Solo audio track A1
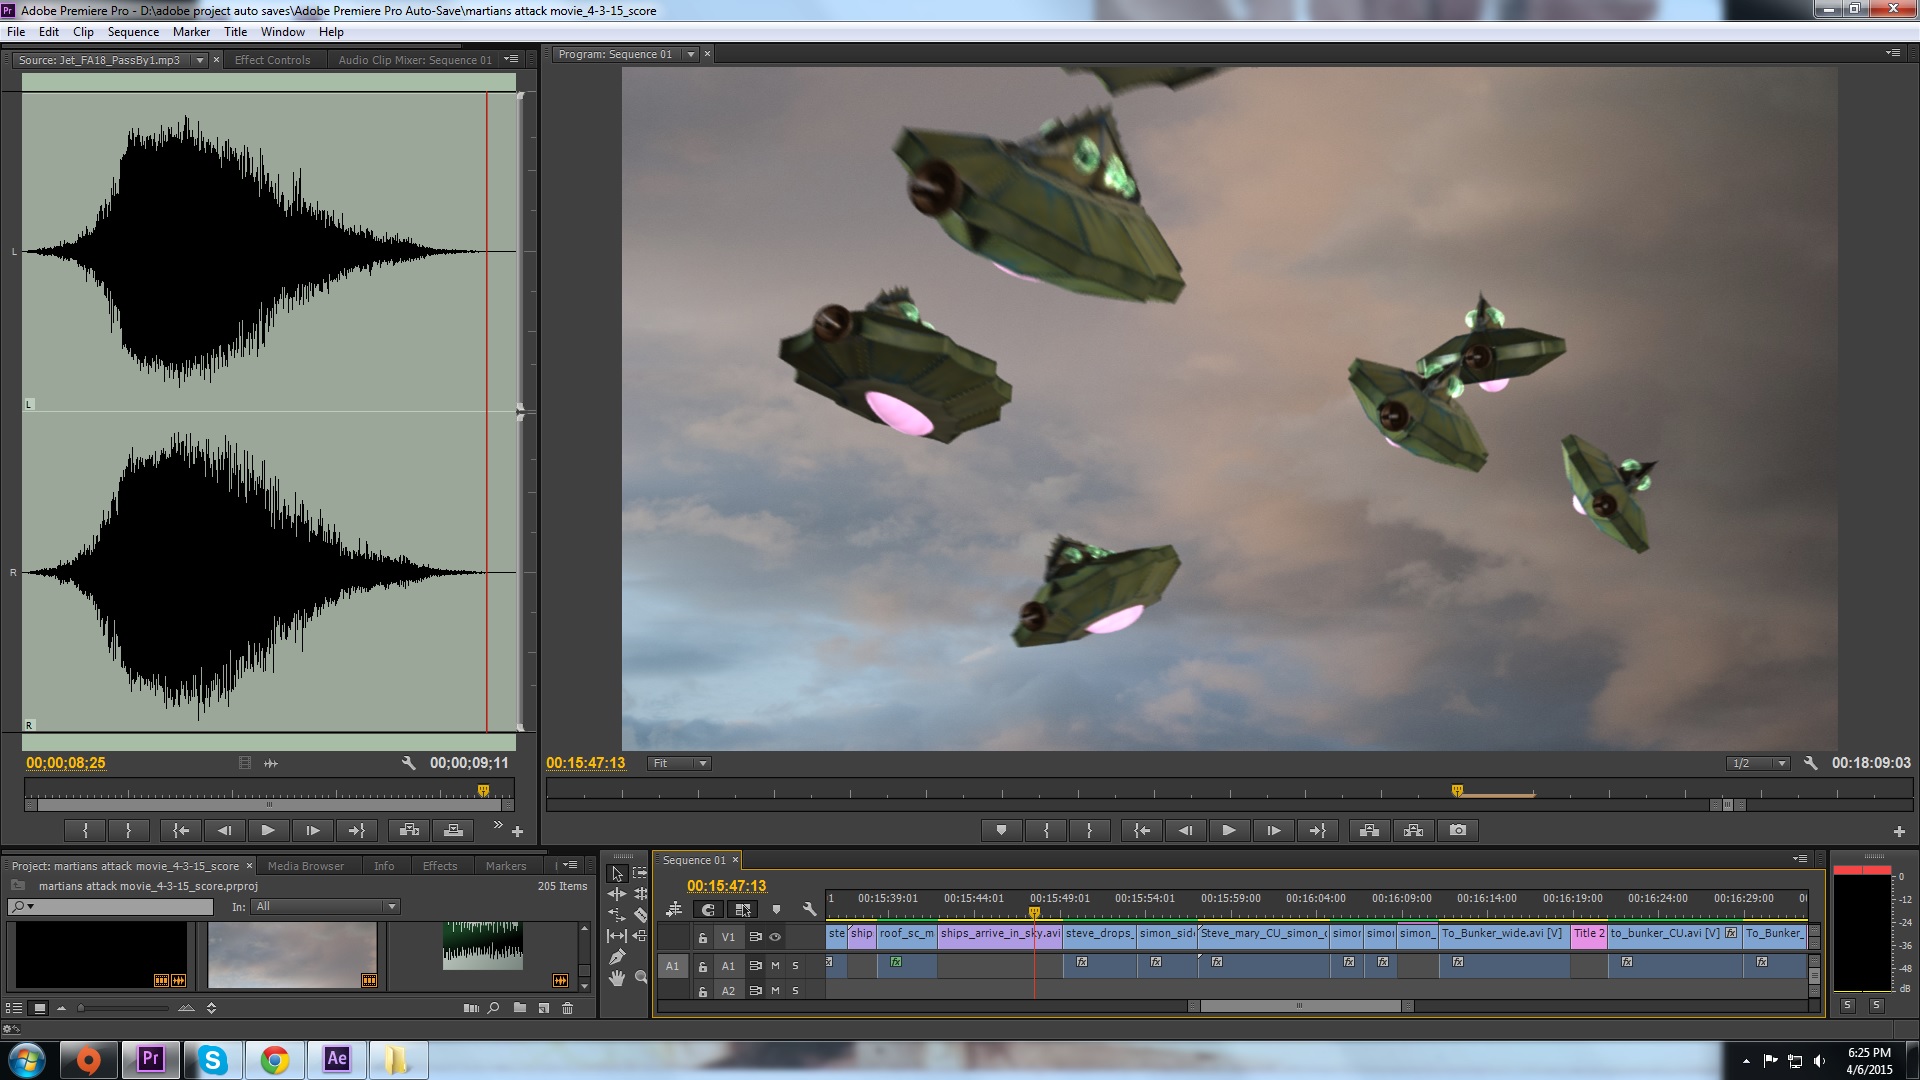 [795, 966]
